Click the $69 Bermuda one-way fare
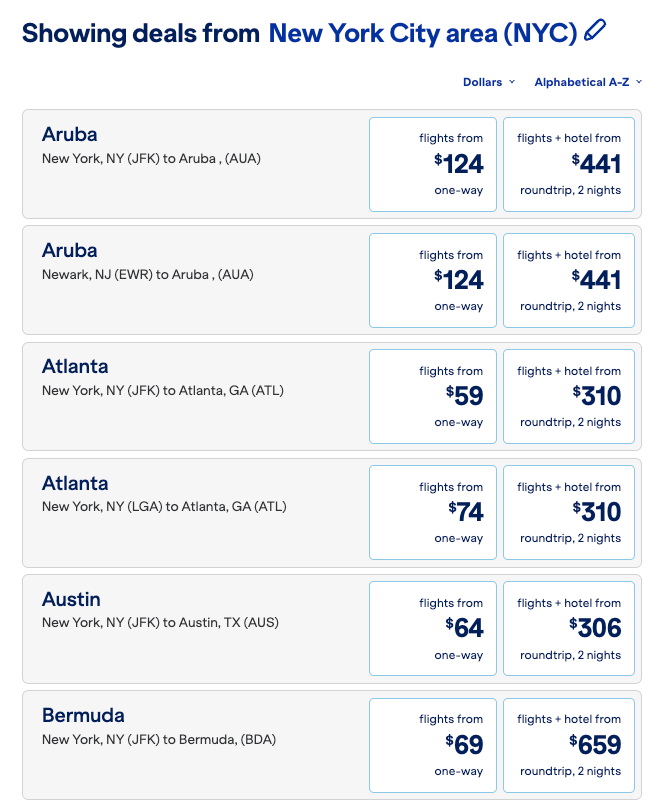660x806 pixels. click(x=432, y=744)
